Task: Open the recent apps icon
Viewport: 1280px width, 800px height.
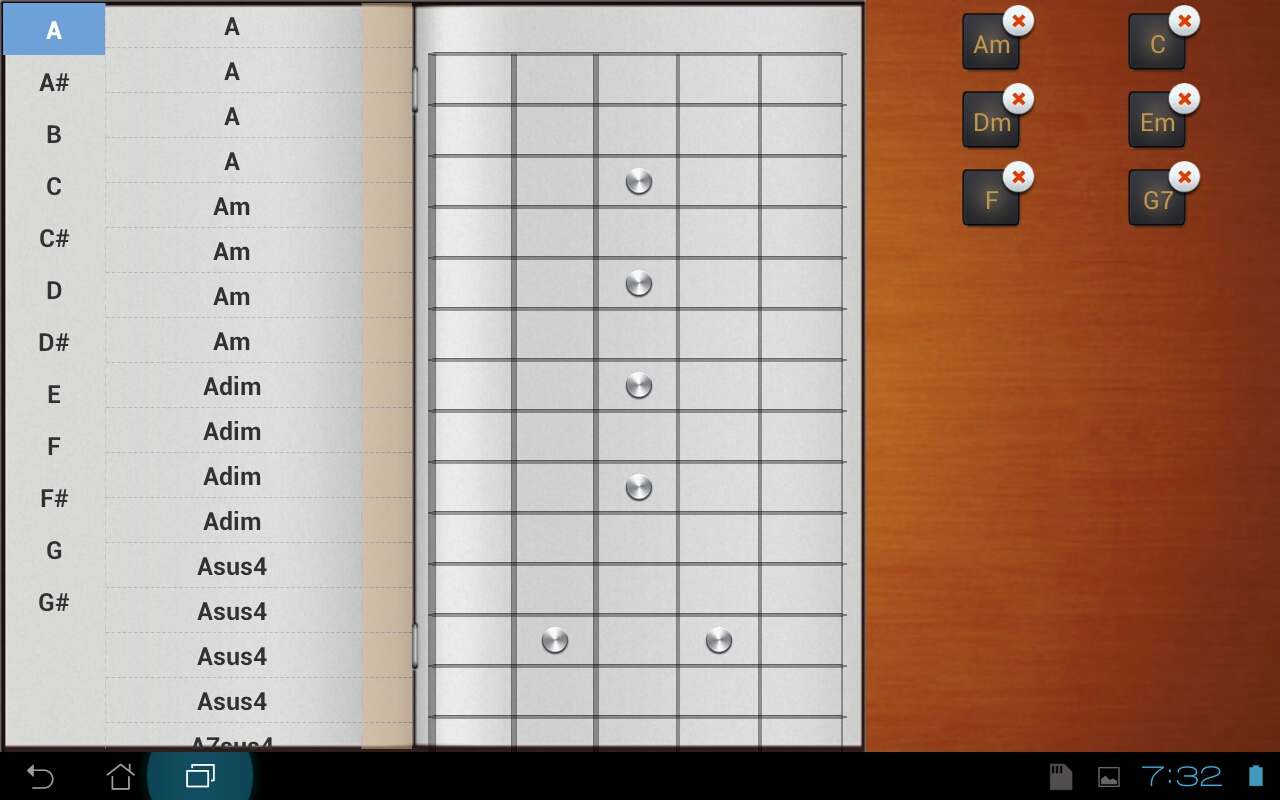Action: 200,776
